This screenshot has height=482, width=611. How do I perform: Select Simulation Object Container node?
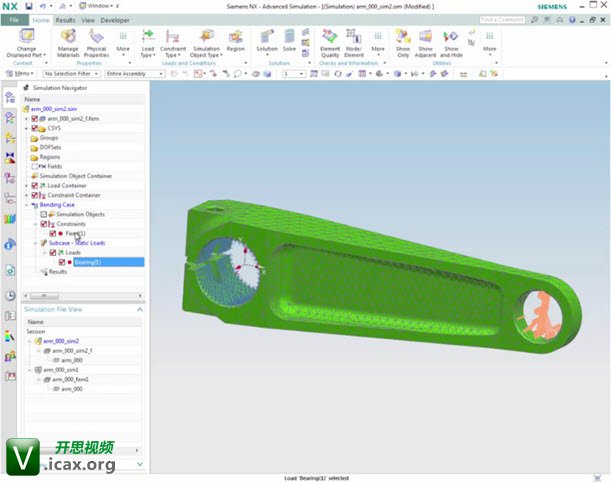click(76, 176)
